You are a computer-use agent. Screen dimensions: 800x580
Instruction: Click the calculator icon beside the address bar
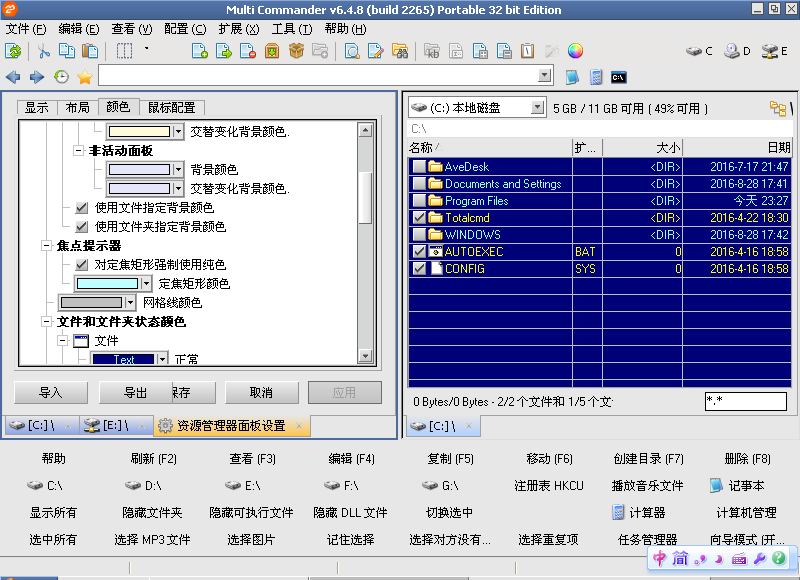click(x=595, y=77)
